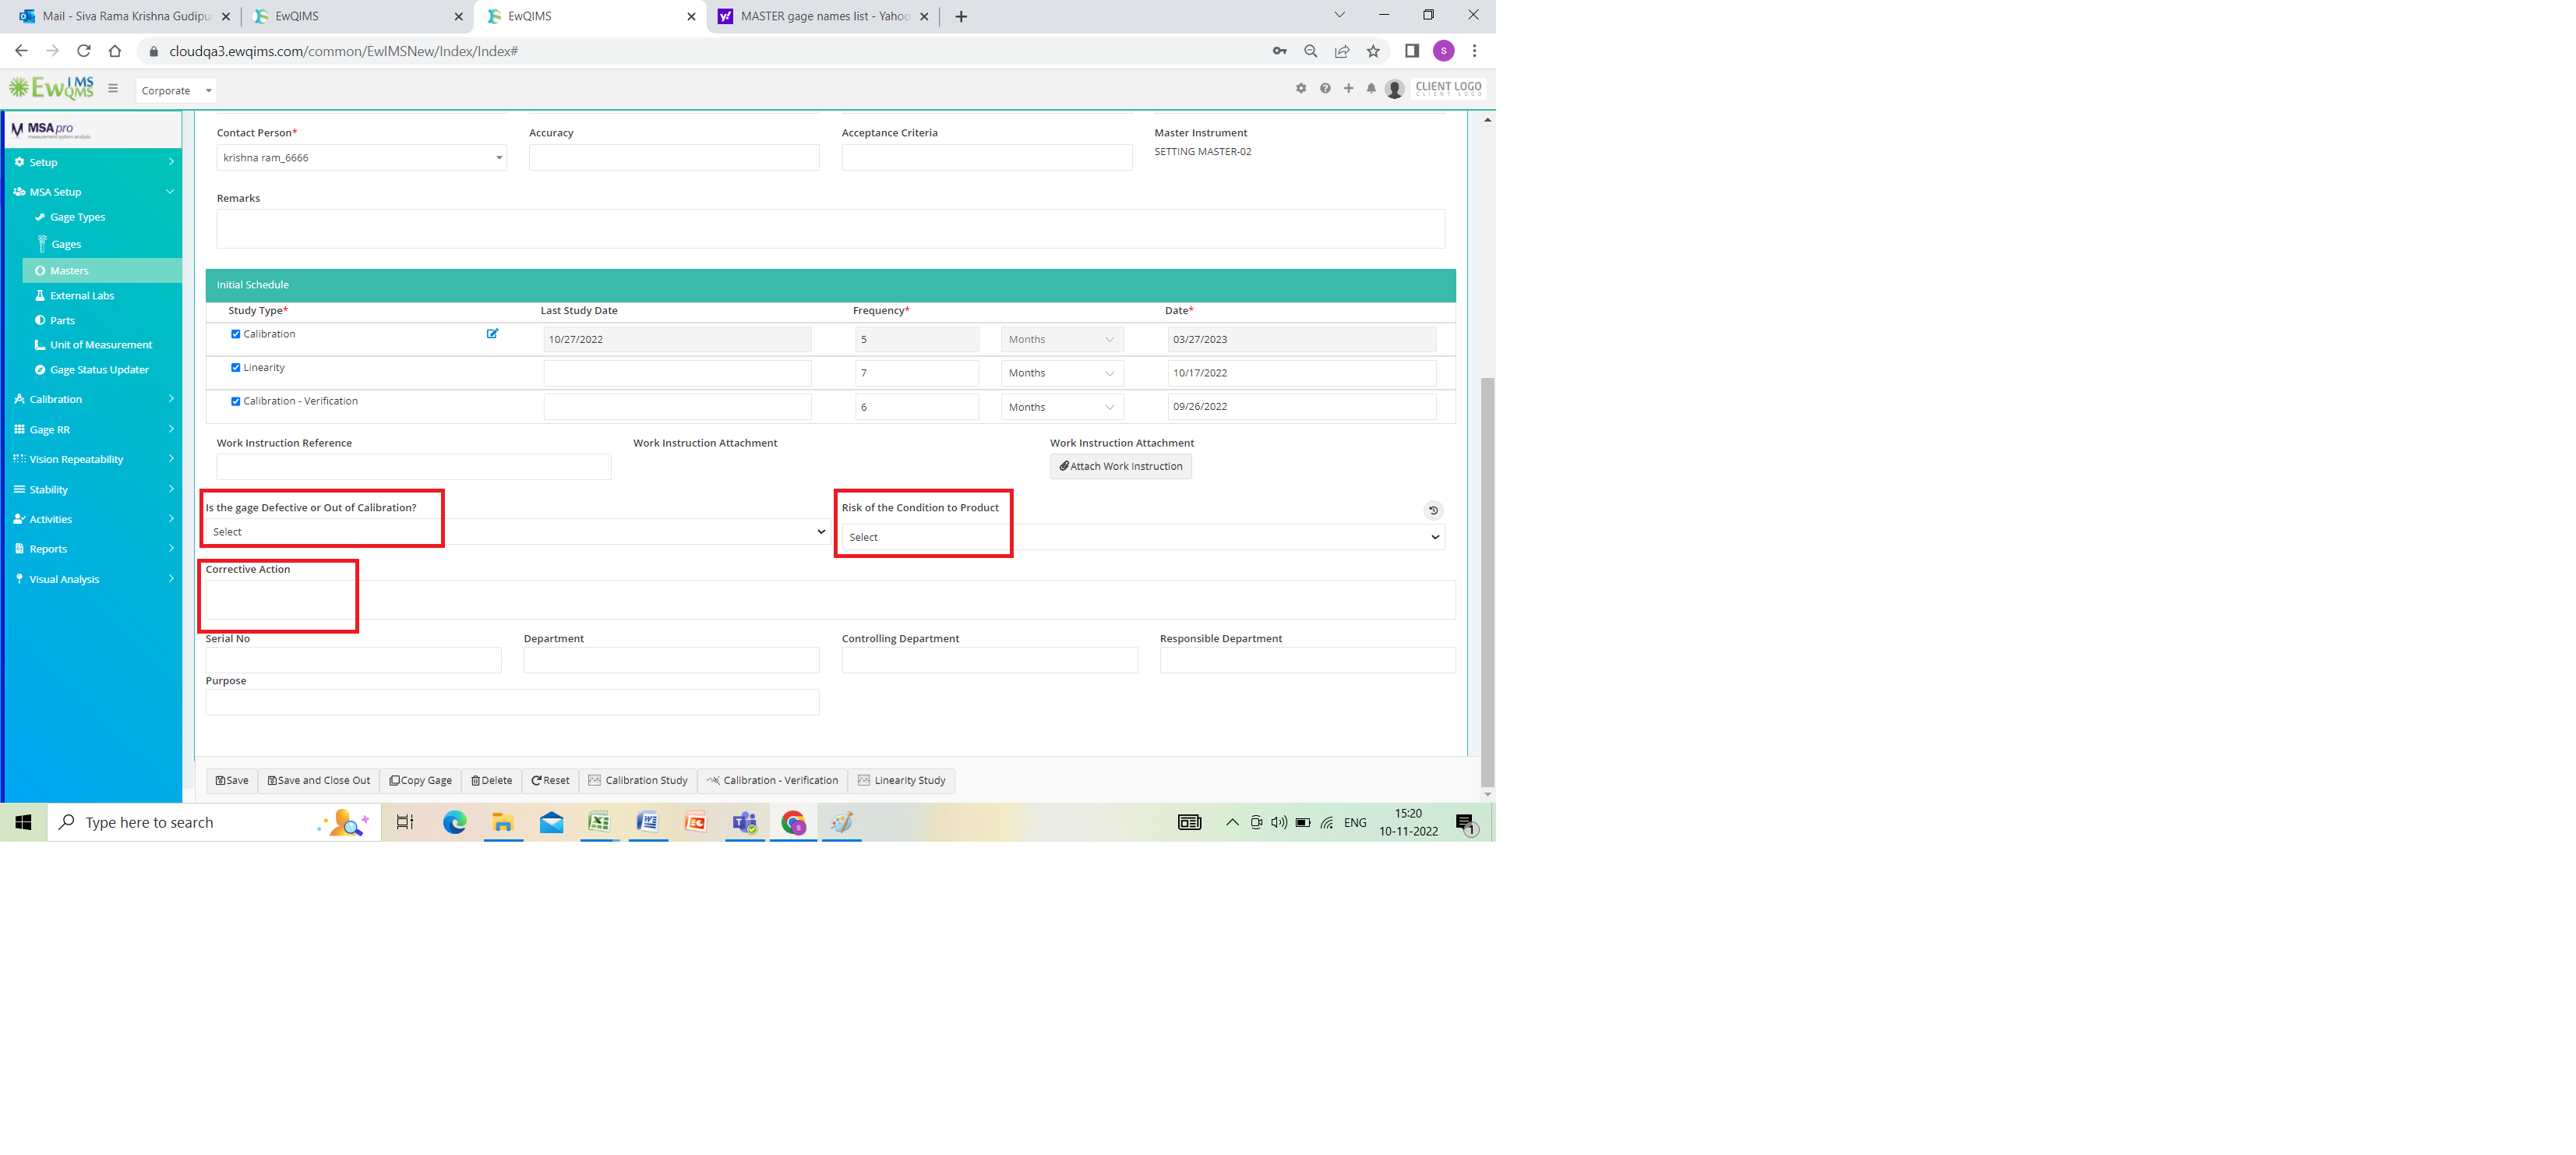The width and height of the screenshot is (2576, 1155).
Task: Click the plus icon in app header
Action: (1348, 88)
